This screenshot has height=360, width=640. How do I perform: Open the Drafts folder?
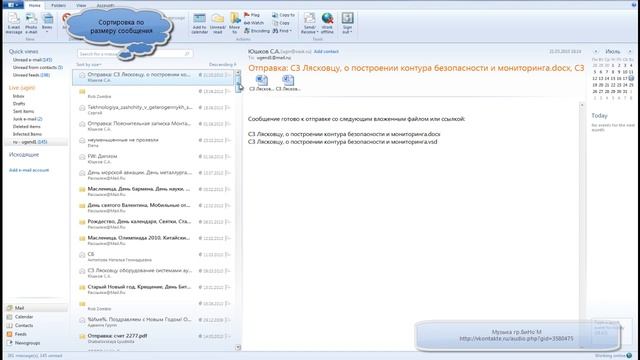tap(19, 104)
